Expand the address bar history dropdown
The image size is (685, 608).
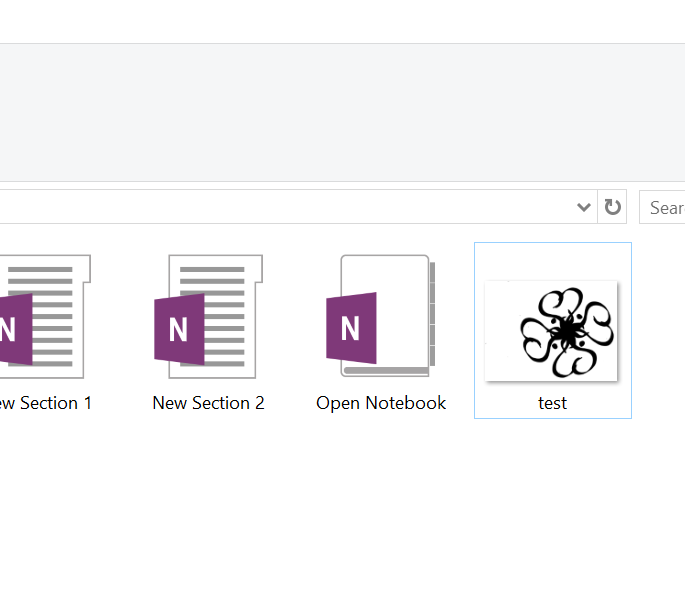click(x=584, y=207)
